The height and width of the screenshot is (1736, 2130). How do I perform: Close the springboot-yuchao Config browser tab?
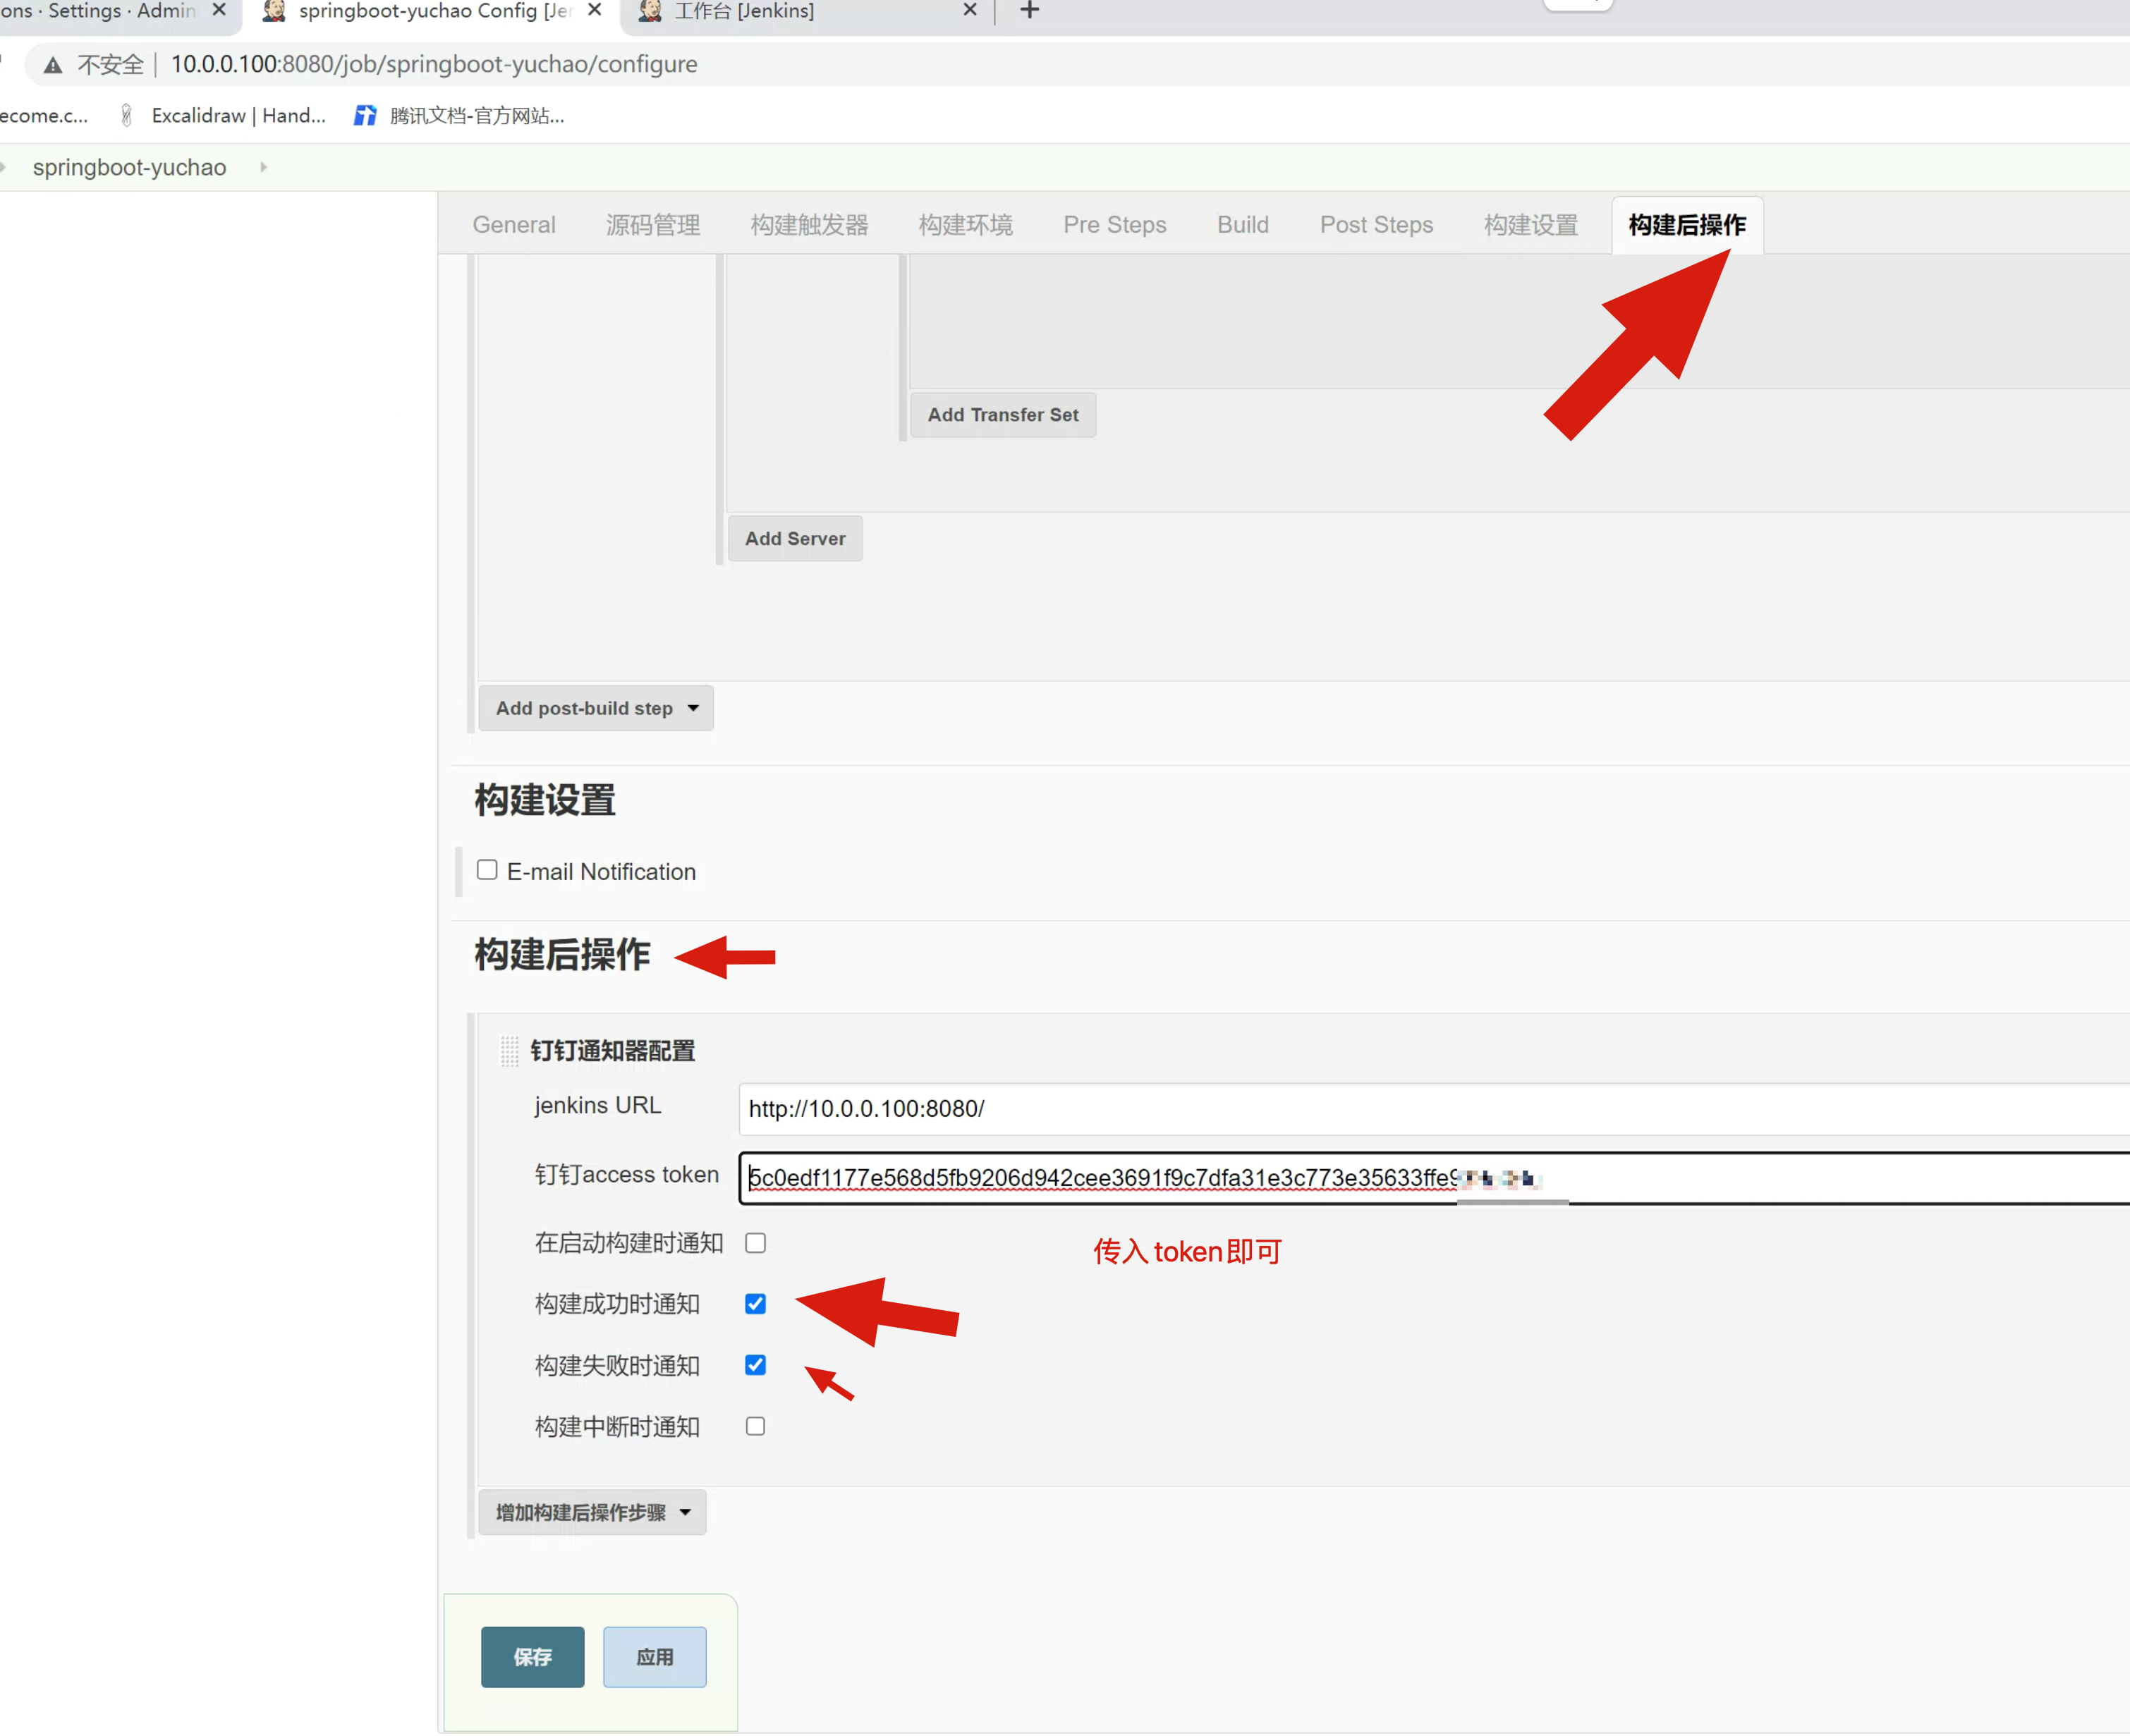click(x=594, y=10)
